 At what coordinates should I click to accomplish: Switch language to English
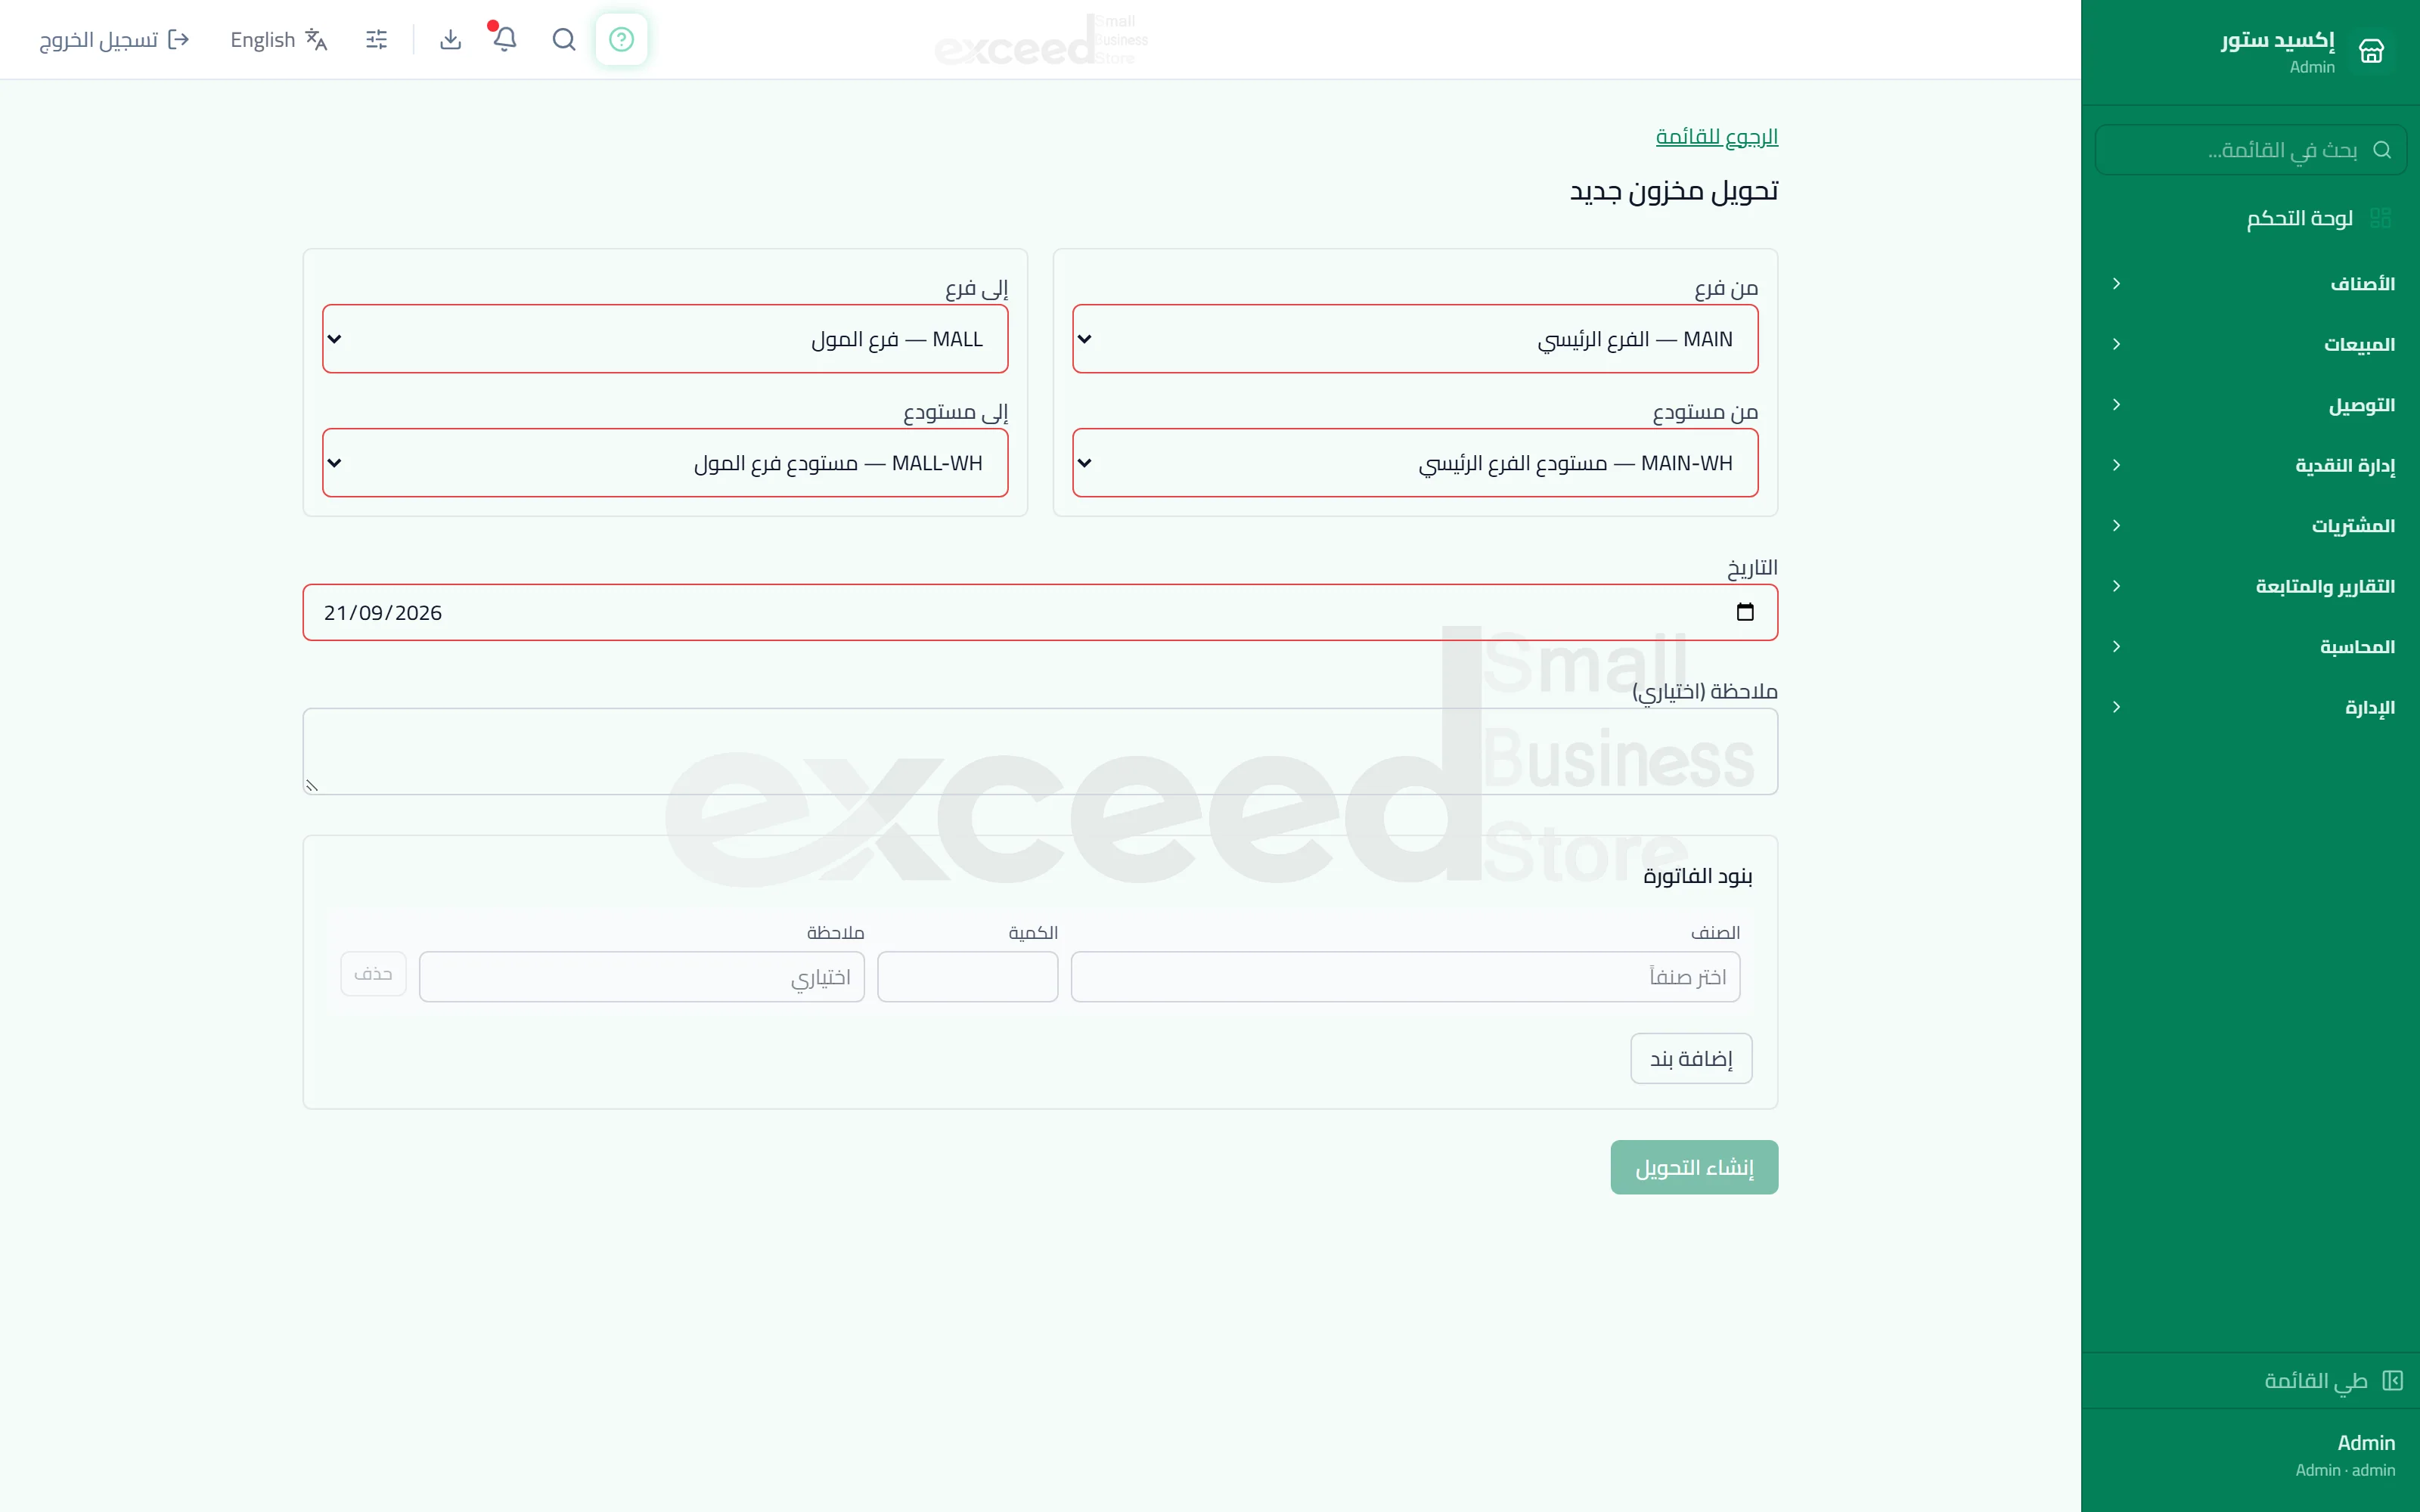[x=279, y=40]
